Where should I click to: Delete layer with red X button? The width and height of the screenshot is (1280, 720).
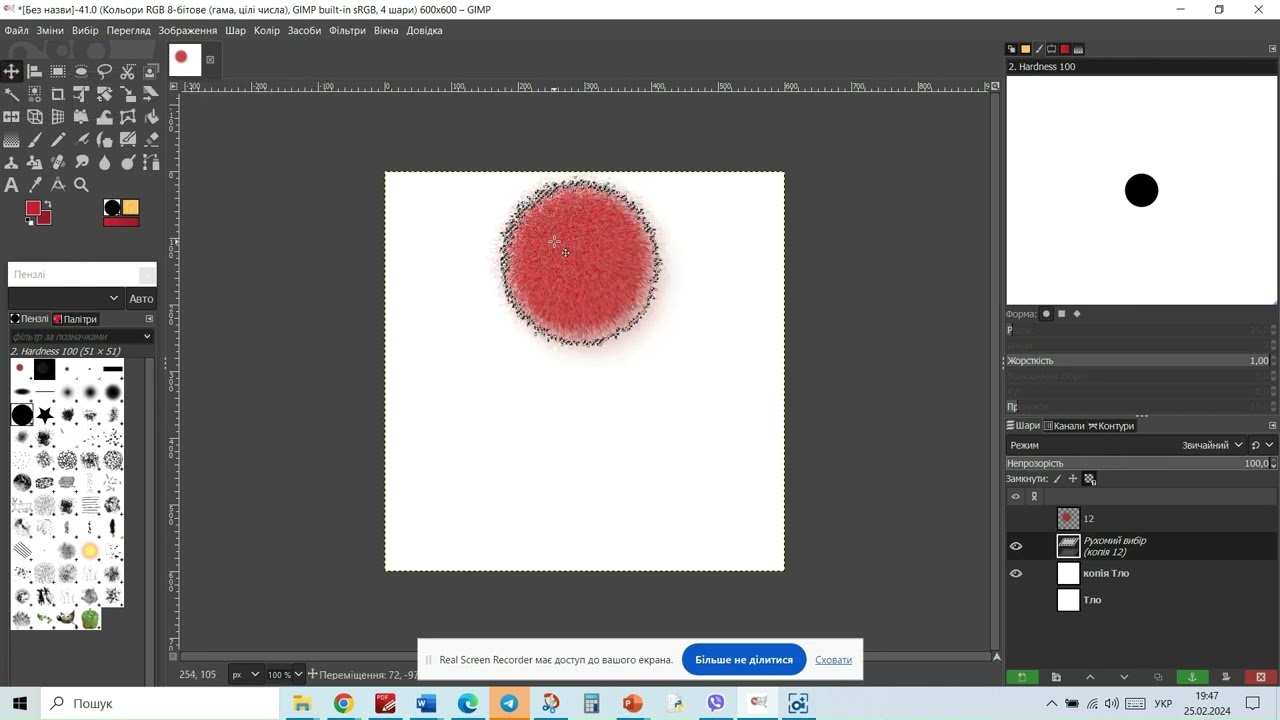(x=1261, y=677)
